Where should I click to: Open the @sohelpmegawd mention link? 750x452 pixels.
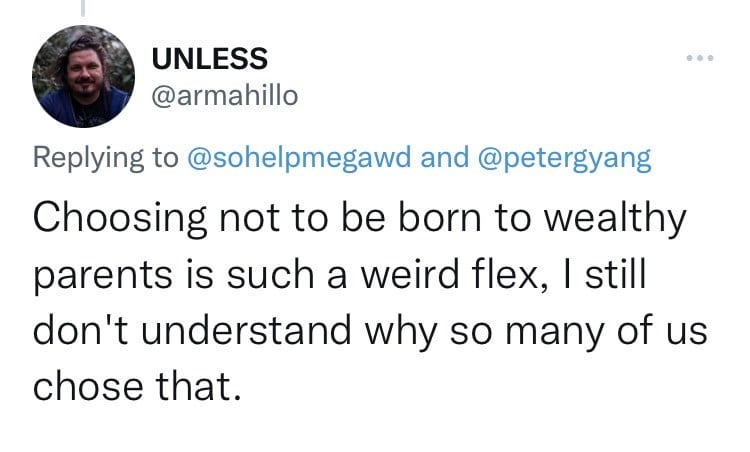pos(299,157)
